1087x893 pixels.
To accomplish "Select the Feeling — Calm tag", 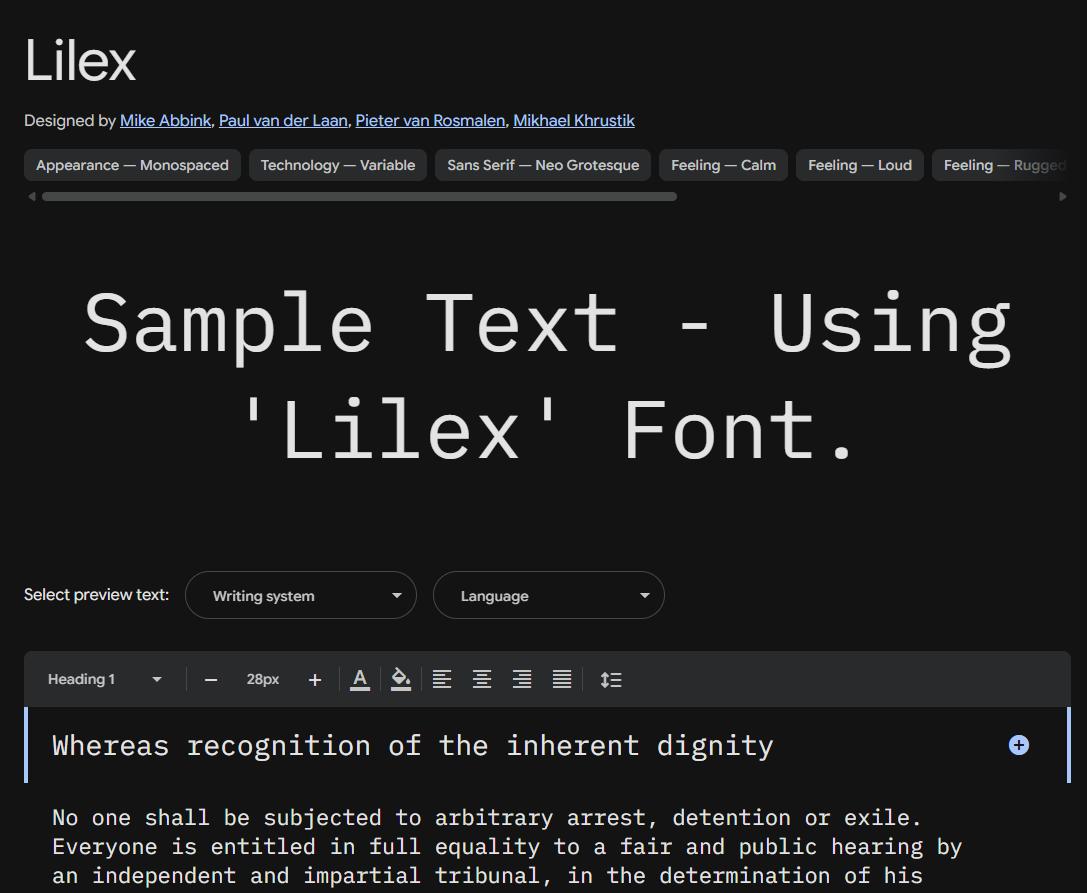I will pos(723,165).
